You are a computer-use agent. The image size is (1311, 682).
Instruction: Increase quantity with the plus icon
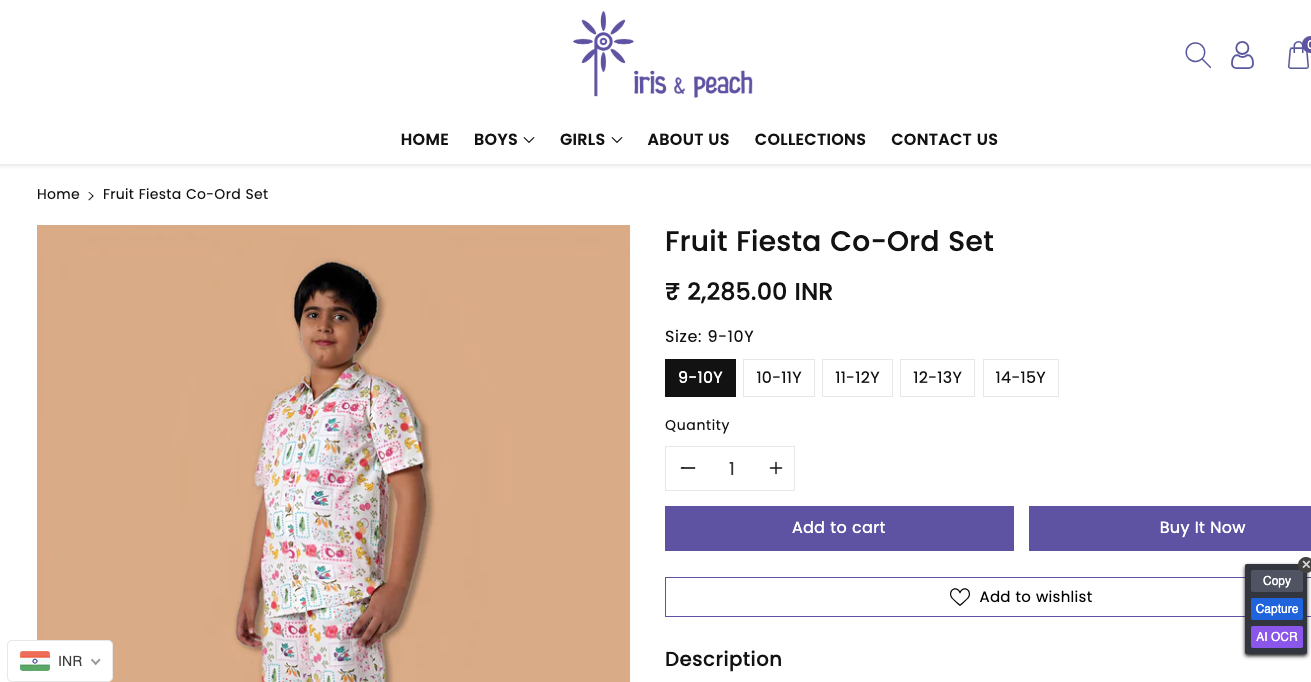(x=775, y=468)
